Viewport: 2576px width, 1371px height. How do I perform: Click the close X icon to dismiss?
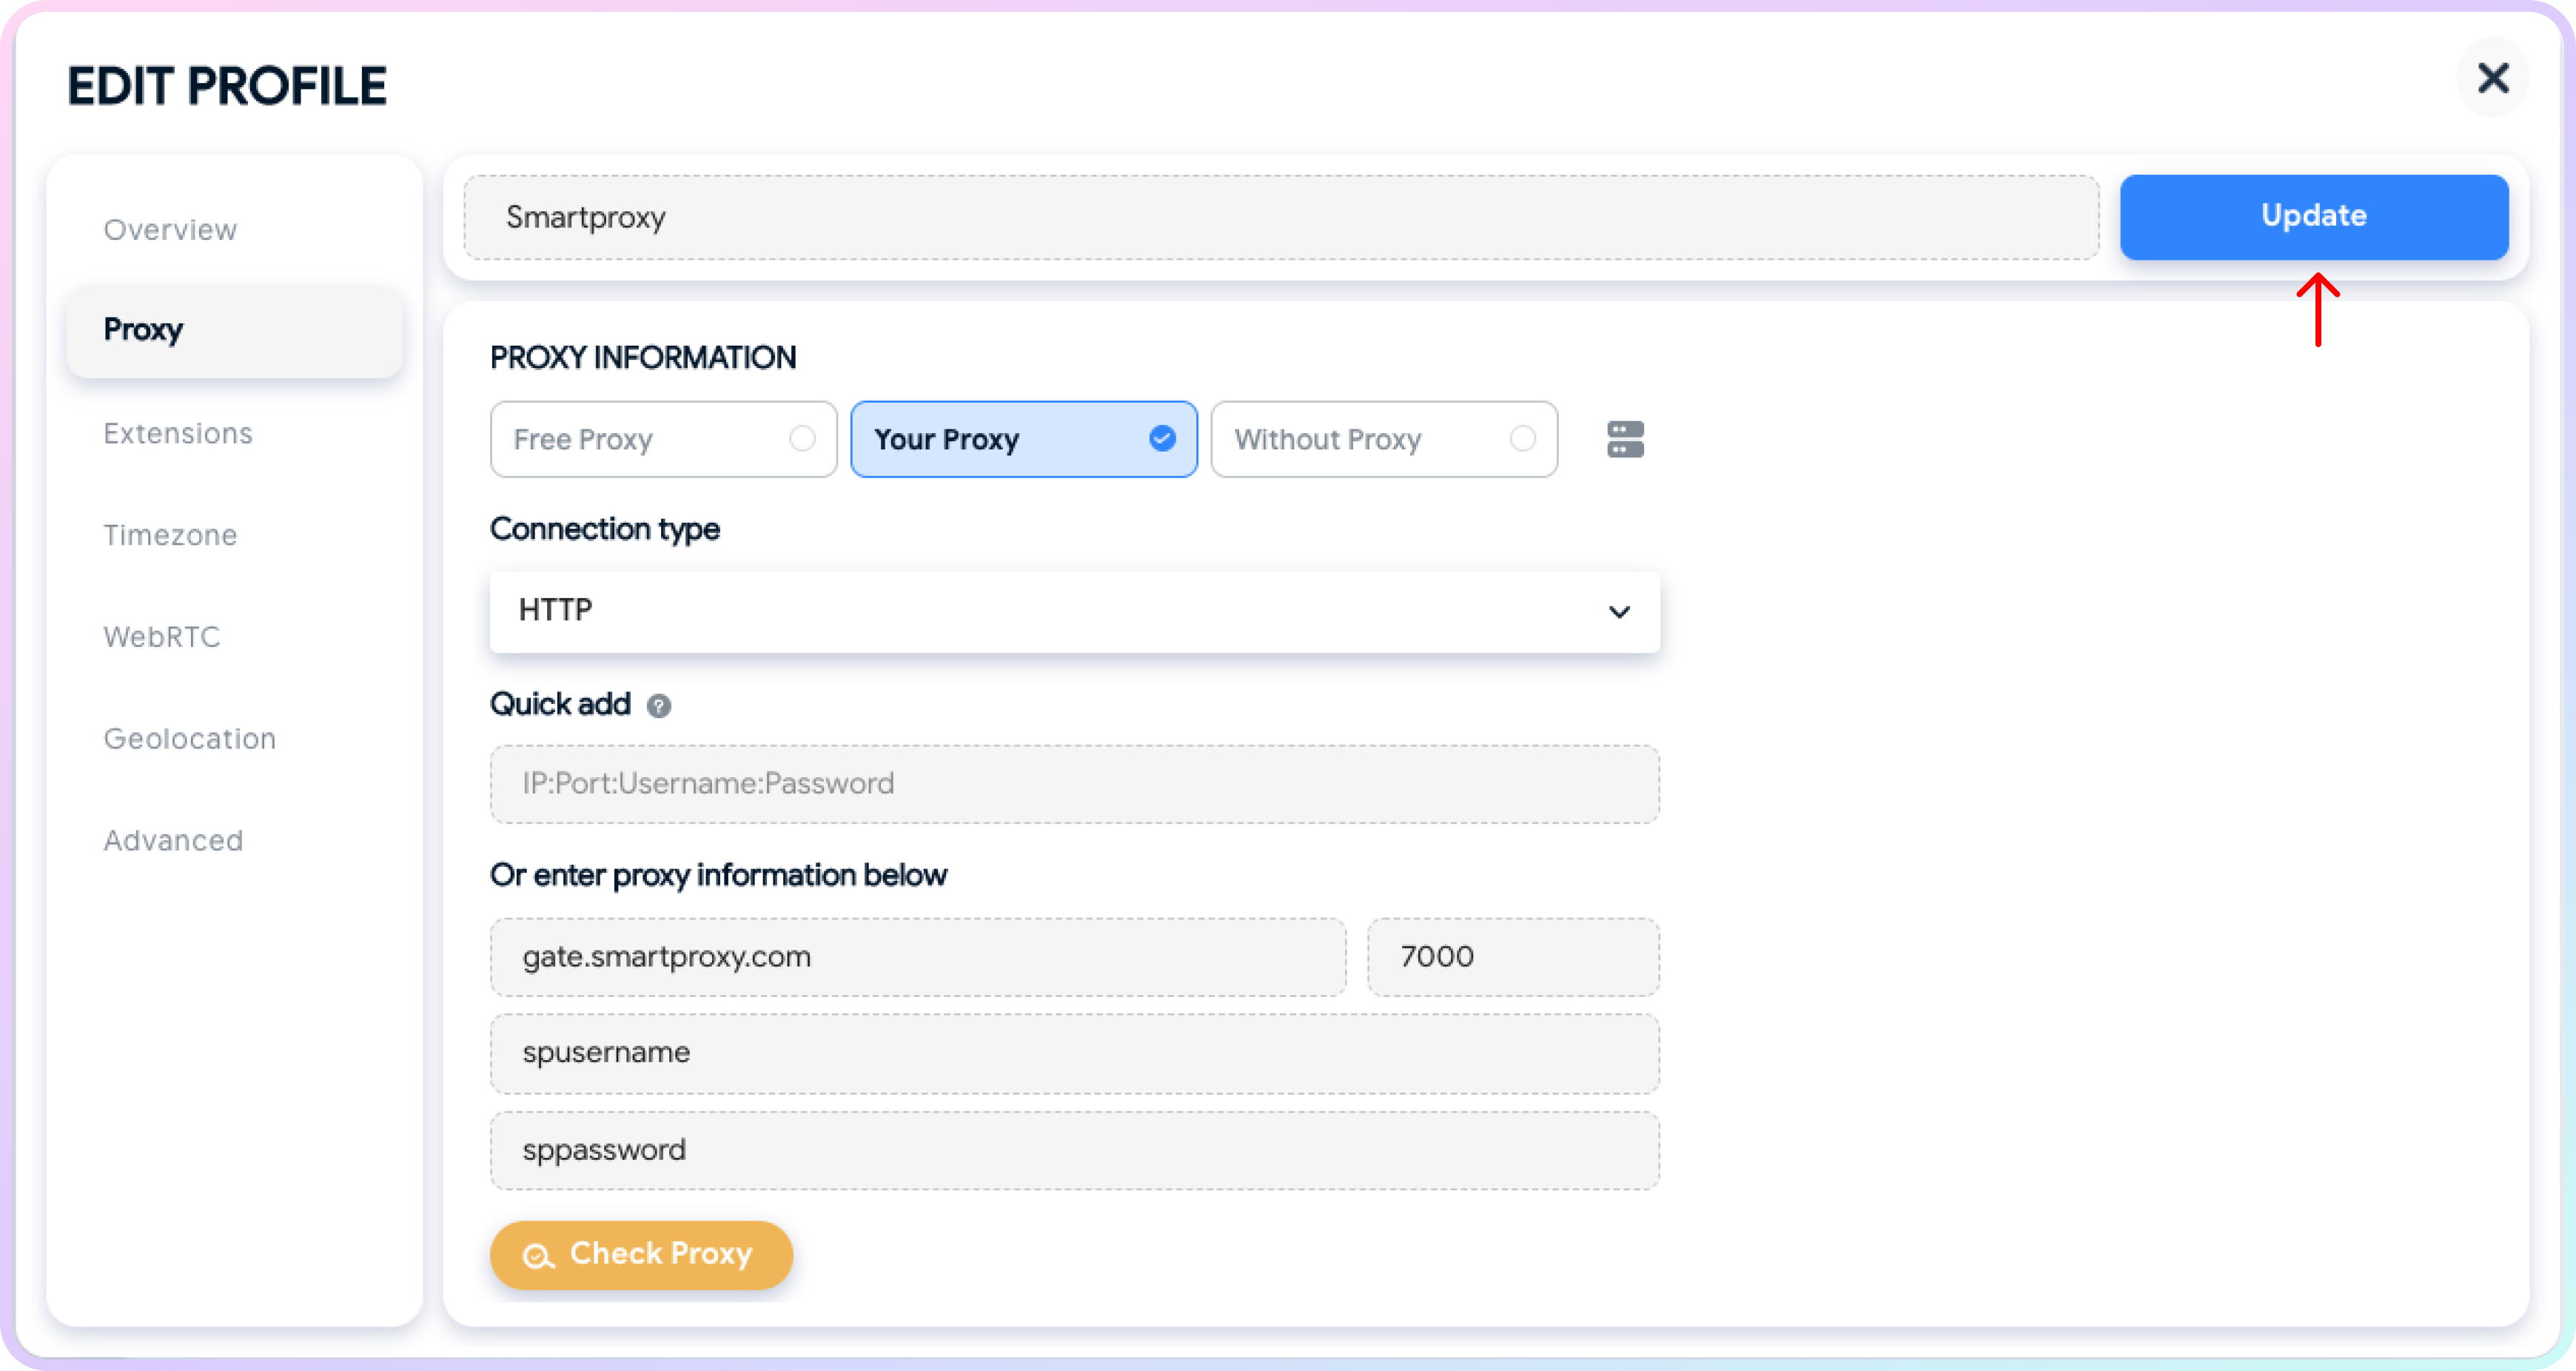[x=2492, y=78]
